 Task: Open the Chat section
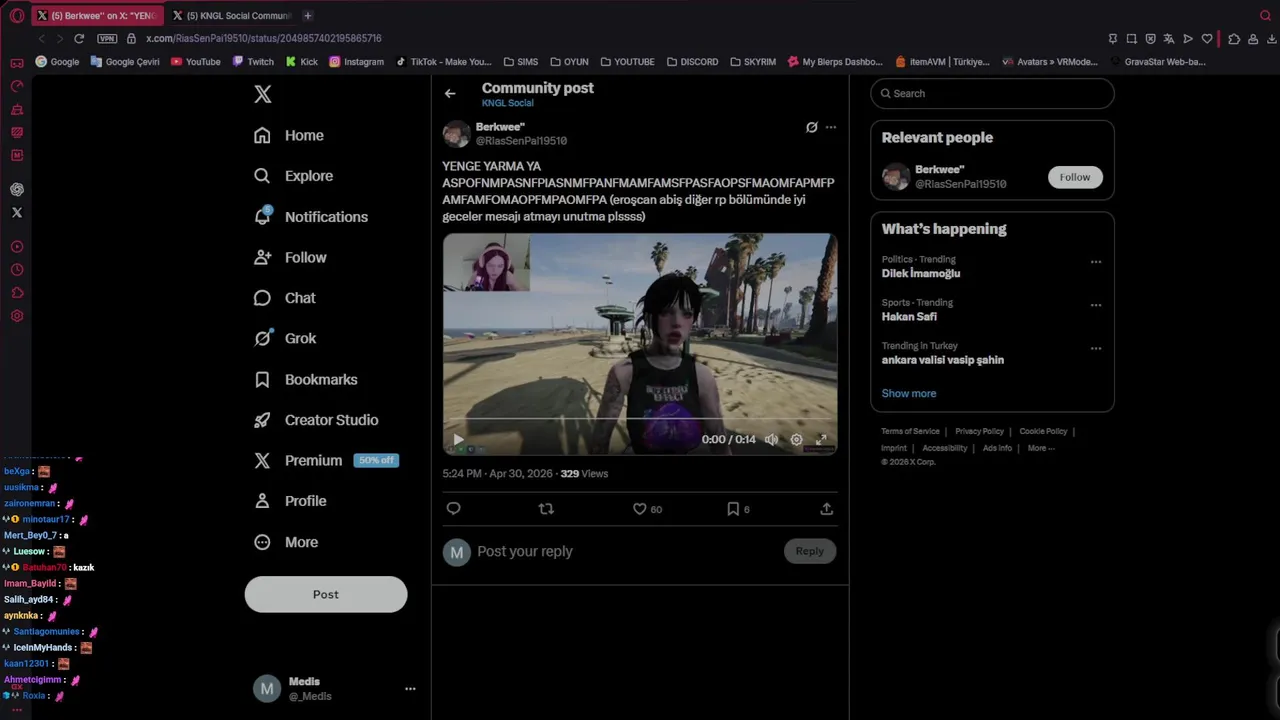click(x=285, y=298)
